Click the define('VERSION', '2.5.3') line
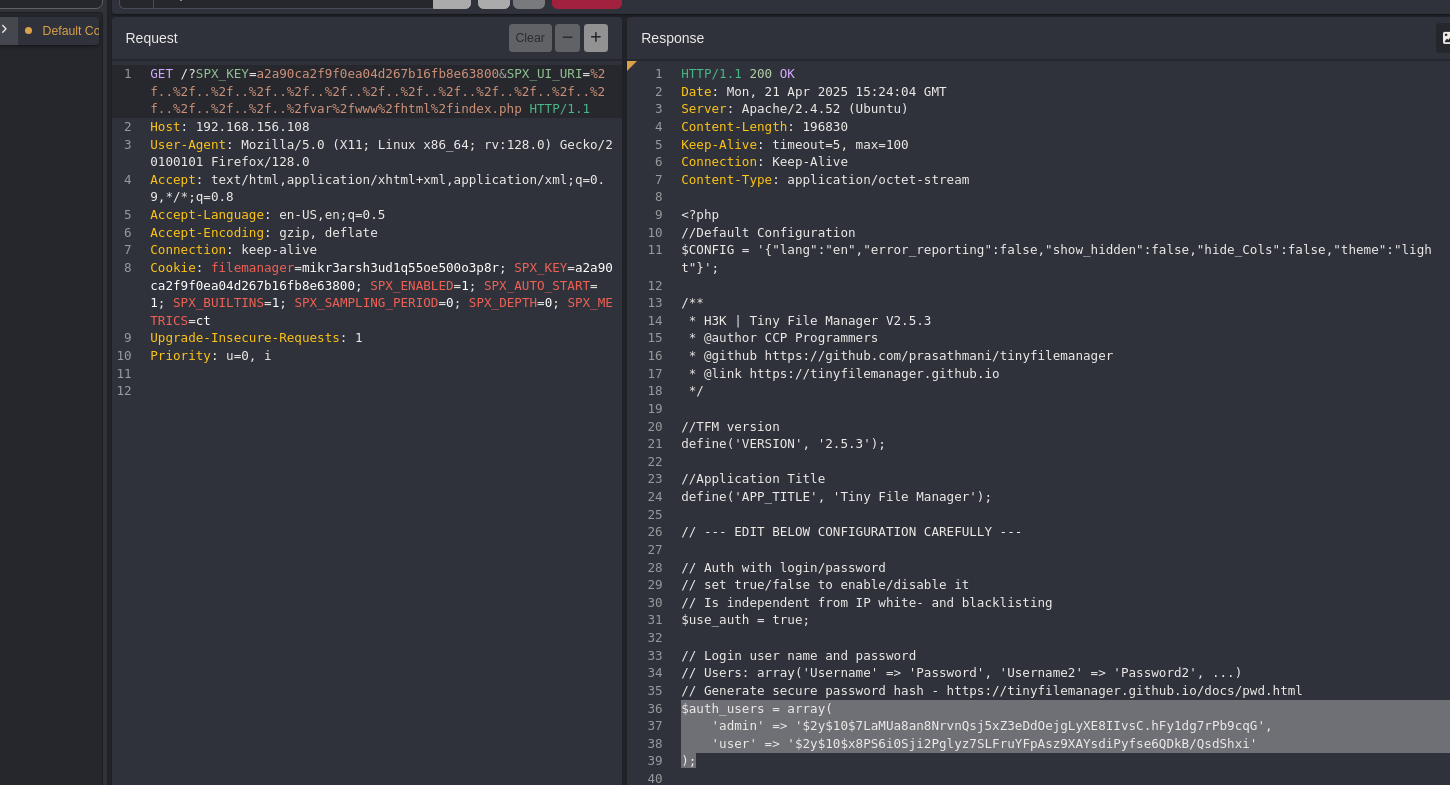The width and height of the screenshot is (1450, 785). pyautogui.click(x=783, y=444)
